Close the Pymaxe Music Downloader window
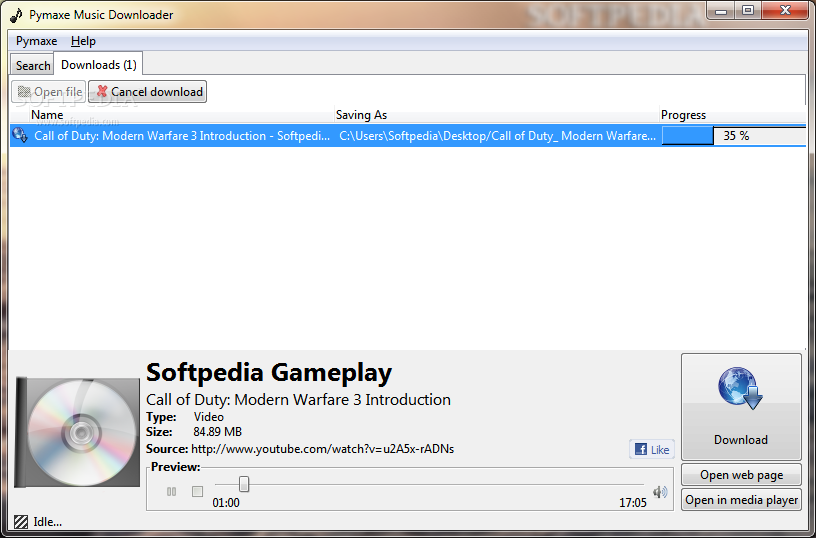The height and width of the screenshot is (538, 816). [x=786, y=10]
